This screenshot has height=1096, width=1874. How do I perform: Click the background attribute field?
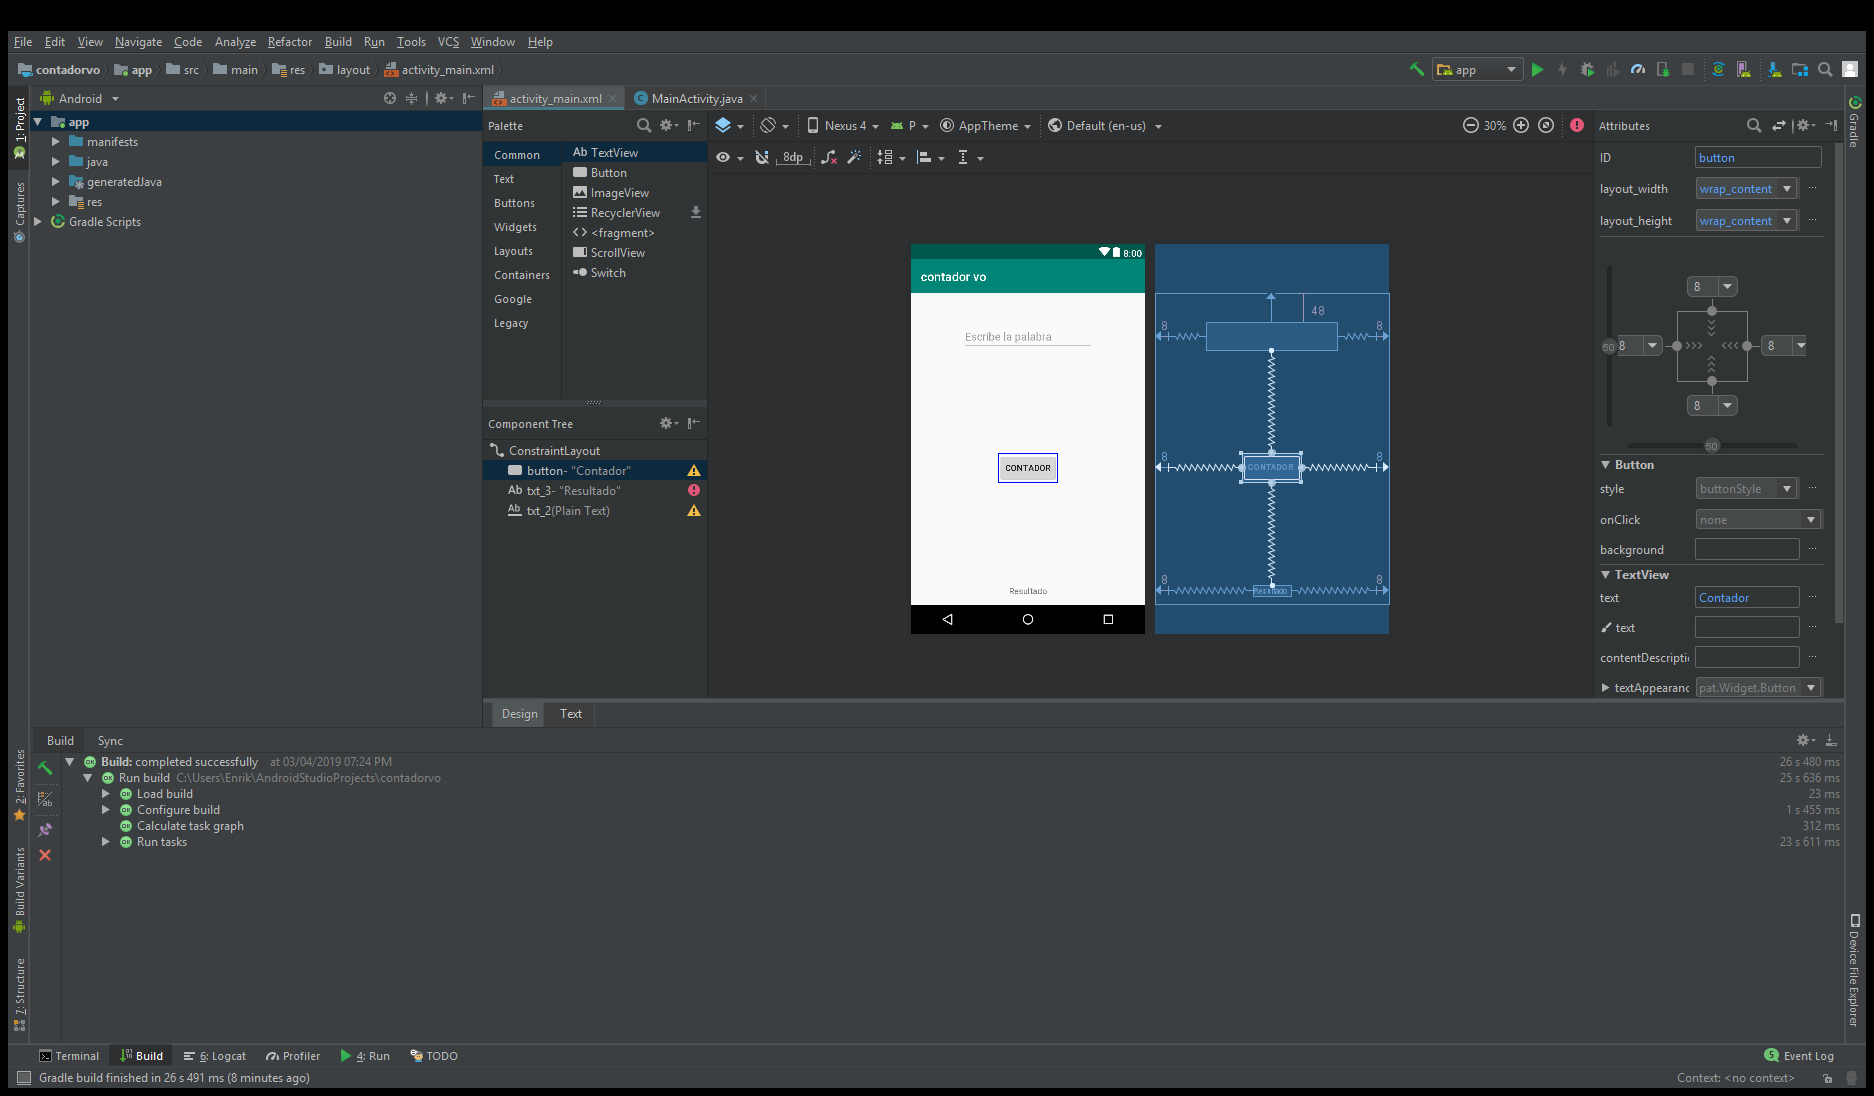click(x=1747, y=549)
